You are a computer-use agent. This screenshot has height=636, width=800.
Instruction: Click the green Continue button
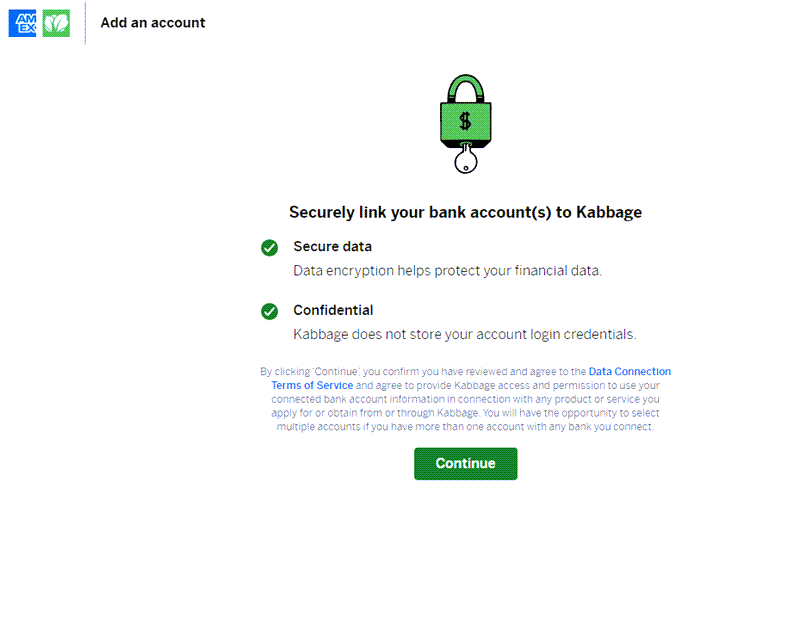pos(466,464)
